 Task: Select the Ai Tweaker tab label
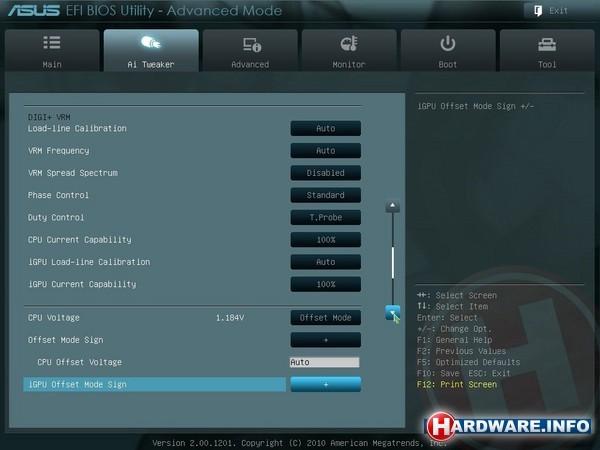(x=151, y=64)
